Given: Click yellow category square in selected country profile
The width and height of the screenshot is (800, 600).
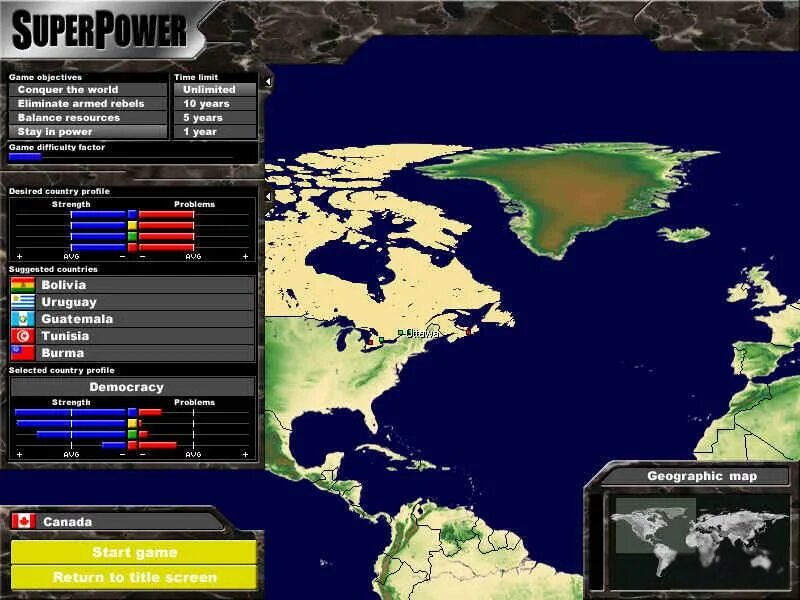Looking at the screenshot, I should [x=132, y=423].
